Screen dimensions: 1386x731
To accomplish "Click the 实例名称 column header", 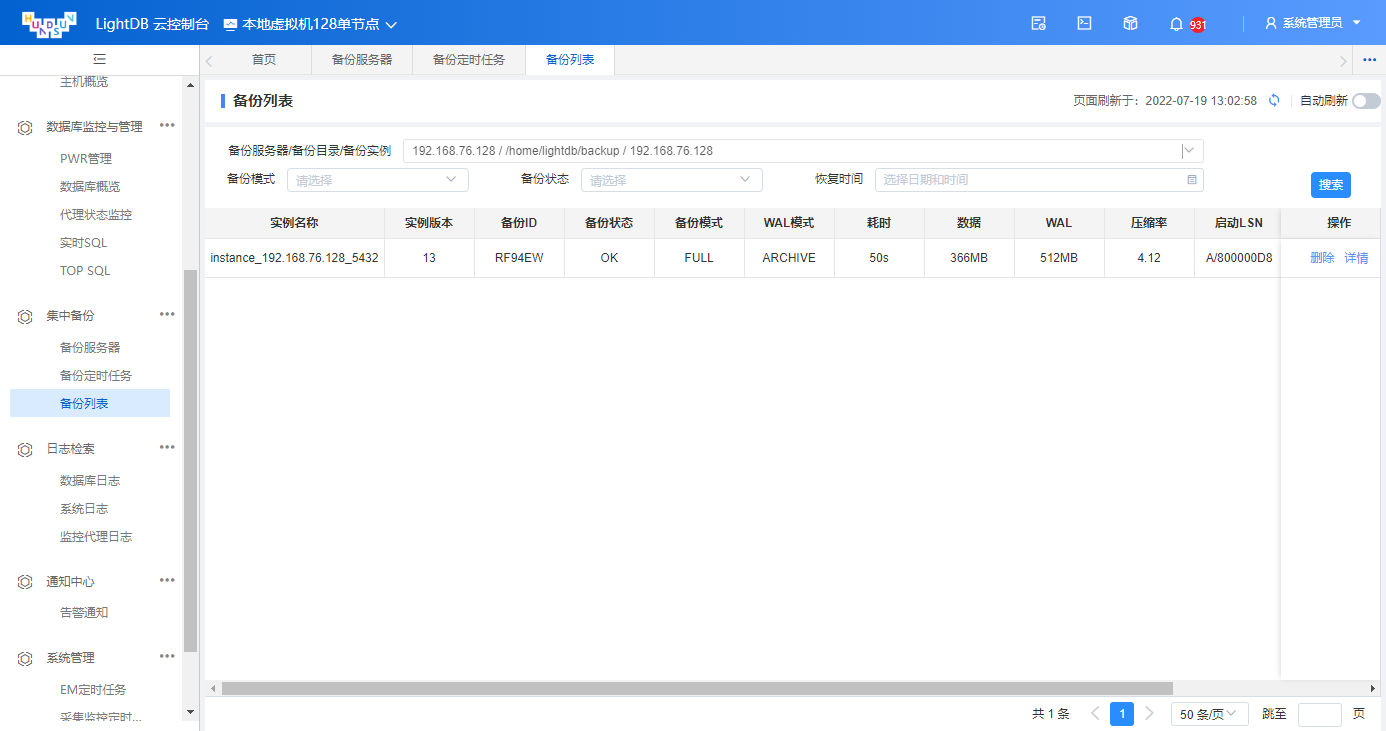I will coord(294,223).
